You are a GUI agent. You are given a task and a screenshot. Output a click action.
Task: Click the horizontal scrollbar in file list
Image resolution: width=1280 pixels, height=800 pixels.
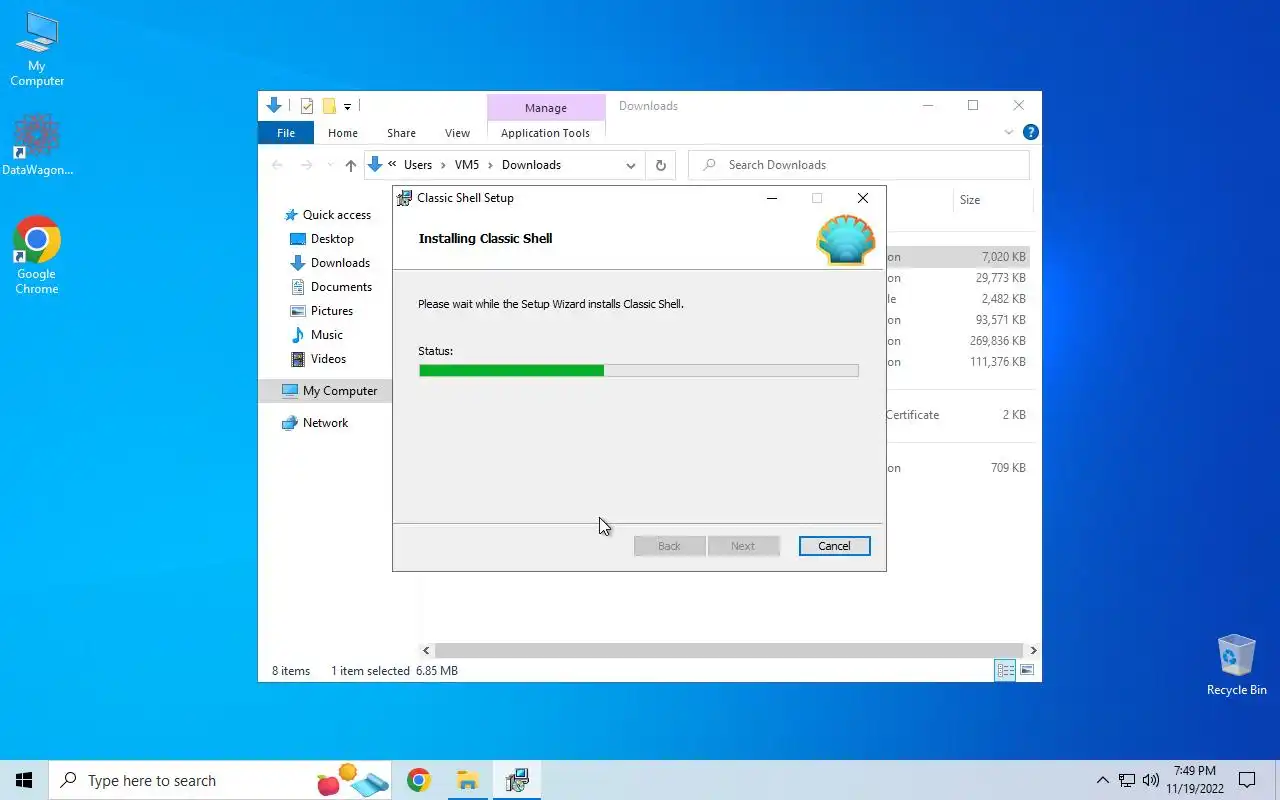729,650
